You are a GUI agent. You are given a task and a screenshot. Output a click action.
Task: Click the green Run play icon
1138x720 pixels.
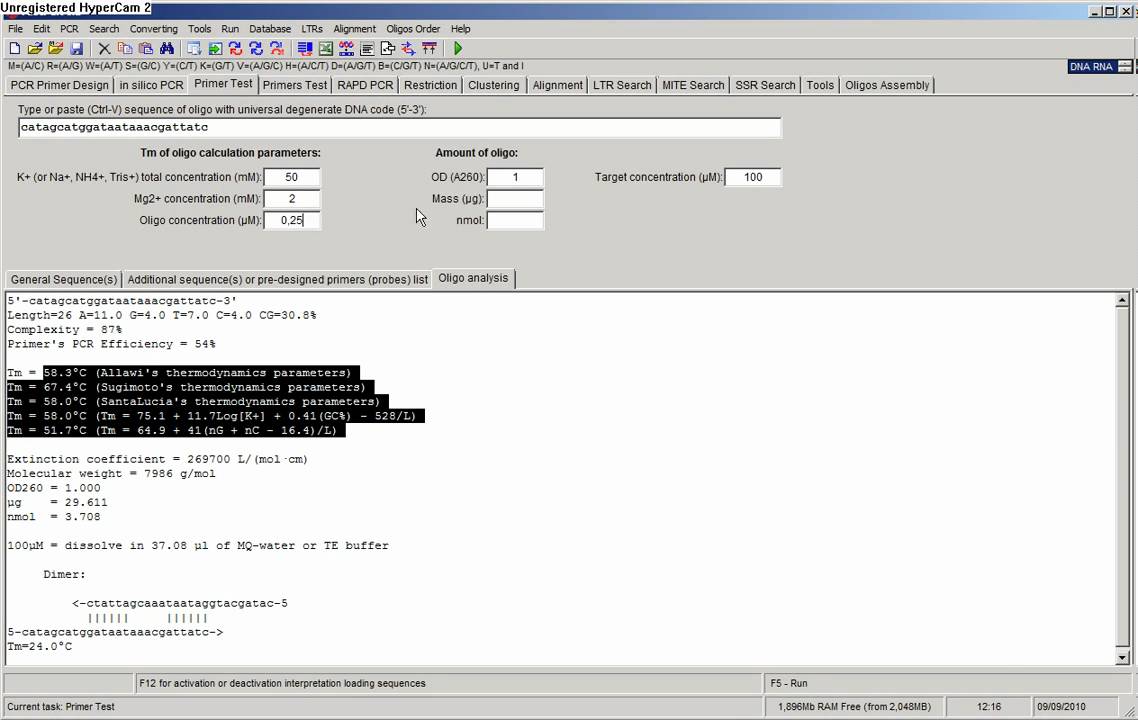pos(458,49)
